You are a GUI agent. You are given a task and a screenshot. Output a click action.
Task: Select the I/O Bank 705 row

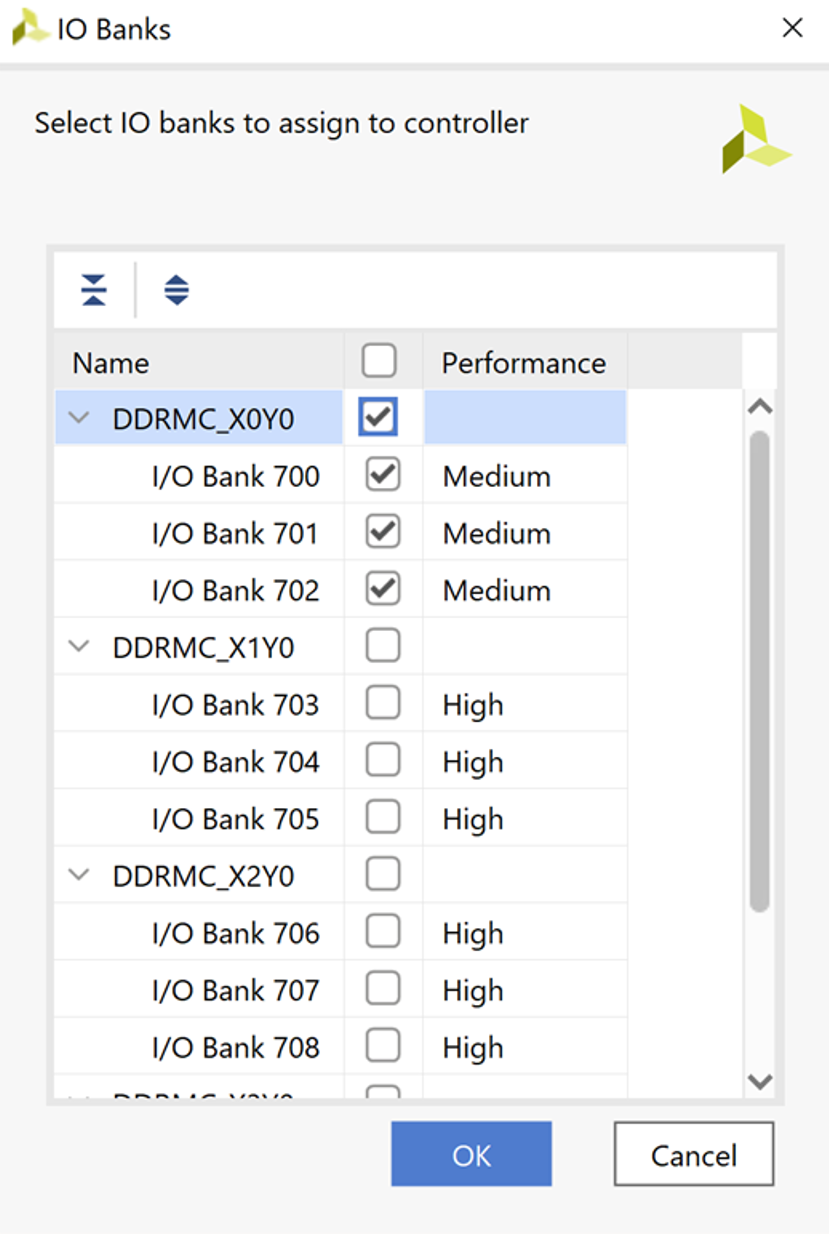coord(235,819)
